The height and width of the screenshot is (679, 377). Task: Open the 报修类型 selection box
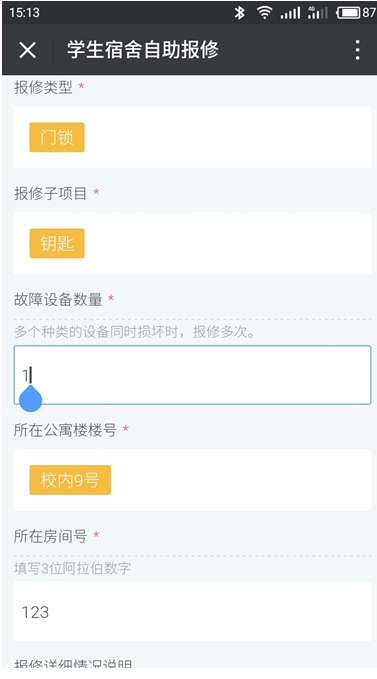[192, 137]
